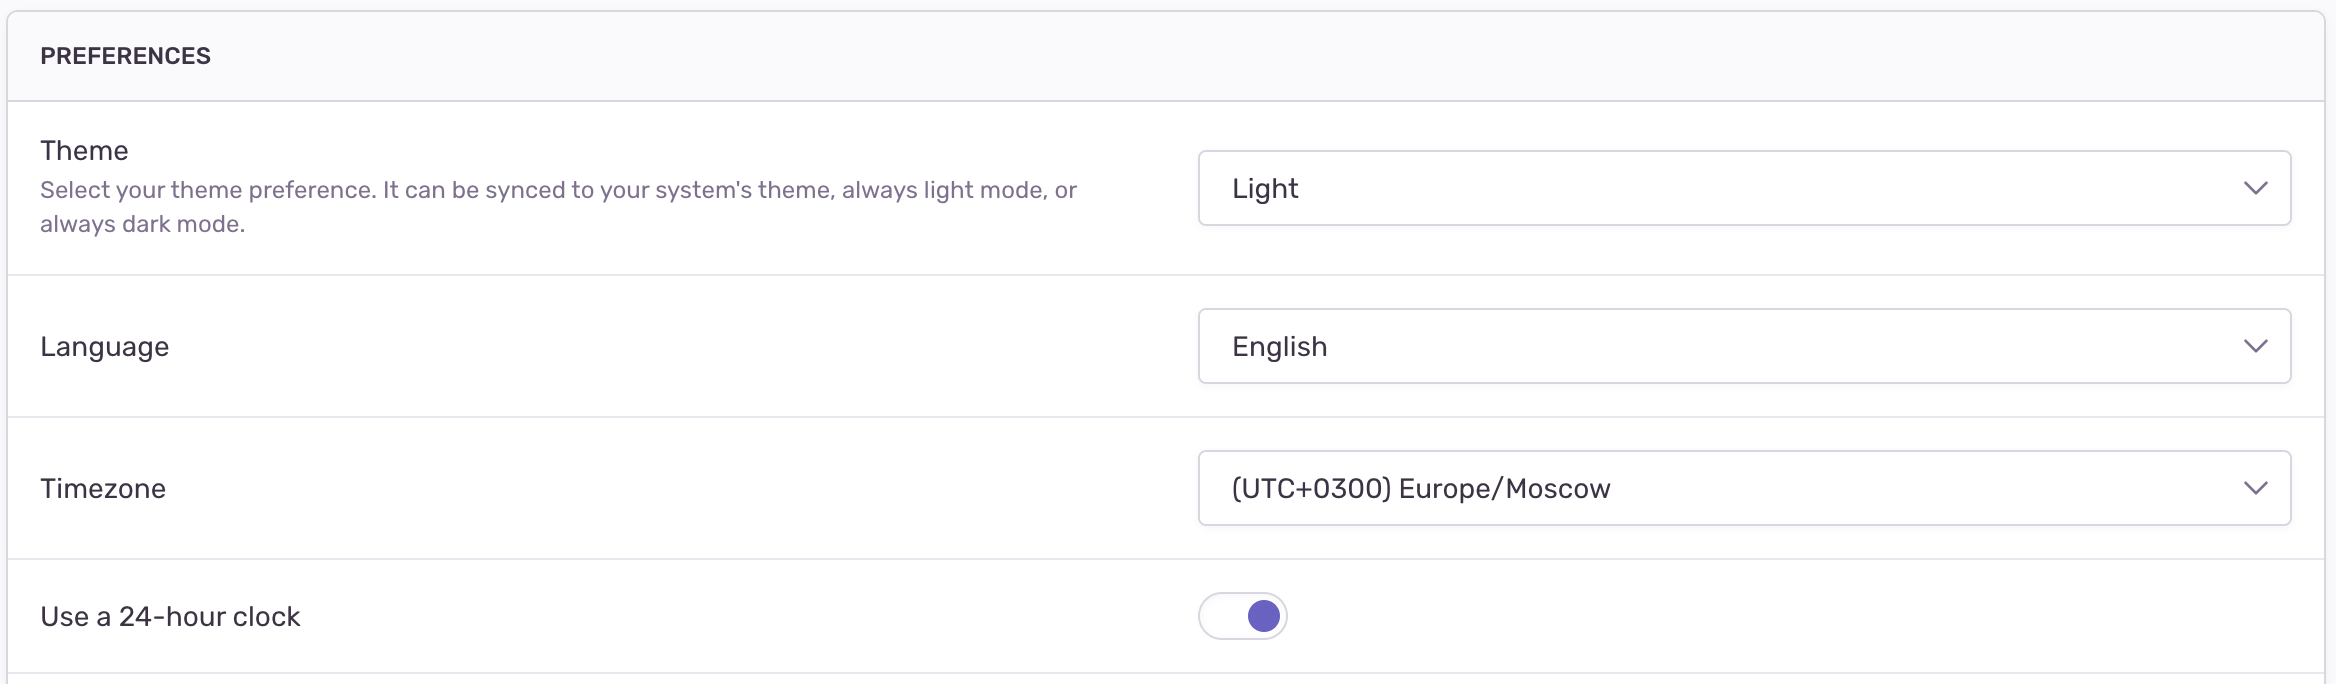The image size is (2336, 684).
Task: Click the theme preference description text
Action: point(558,206)
